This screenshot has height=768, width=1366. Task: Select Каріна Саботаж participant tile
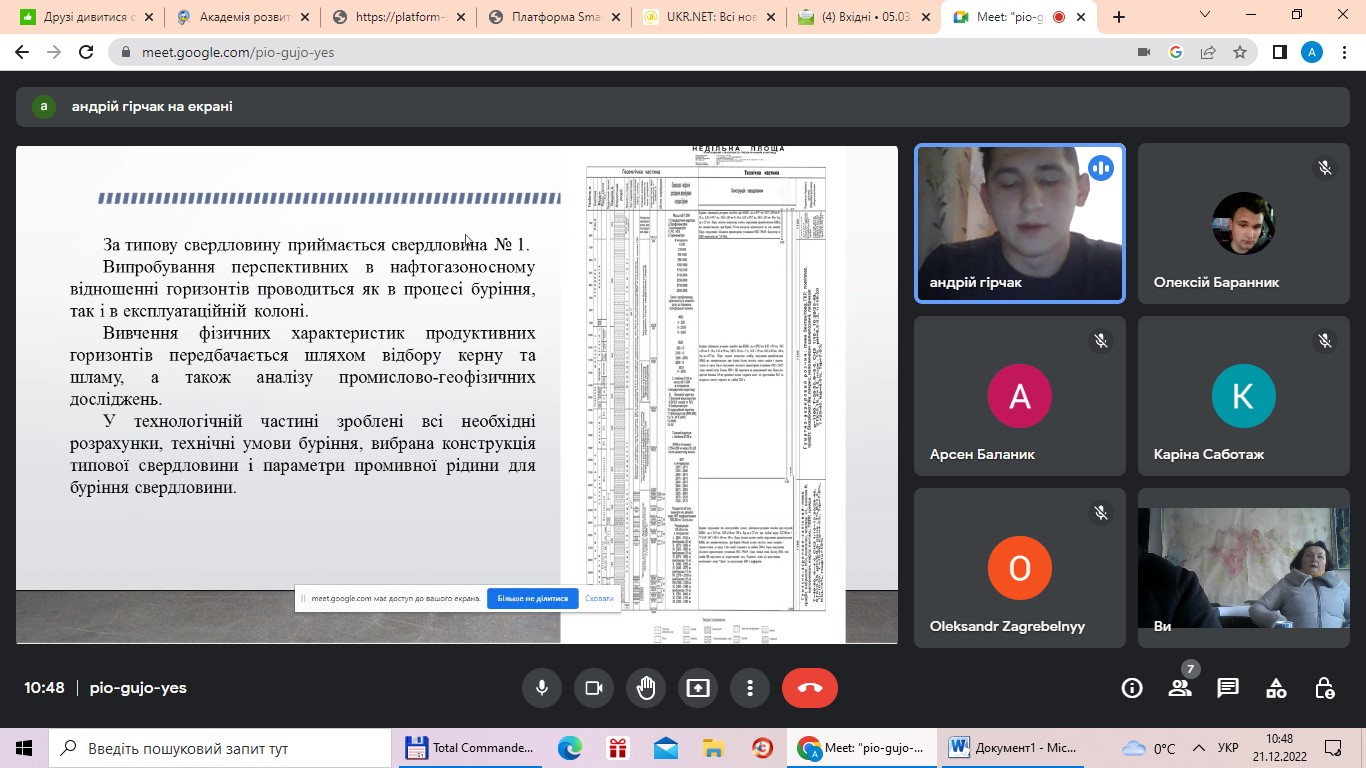pyautogui.click(x=1244, y=396)
